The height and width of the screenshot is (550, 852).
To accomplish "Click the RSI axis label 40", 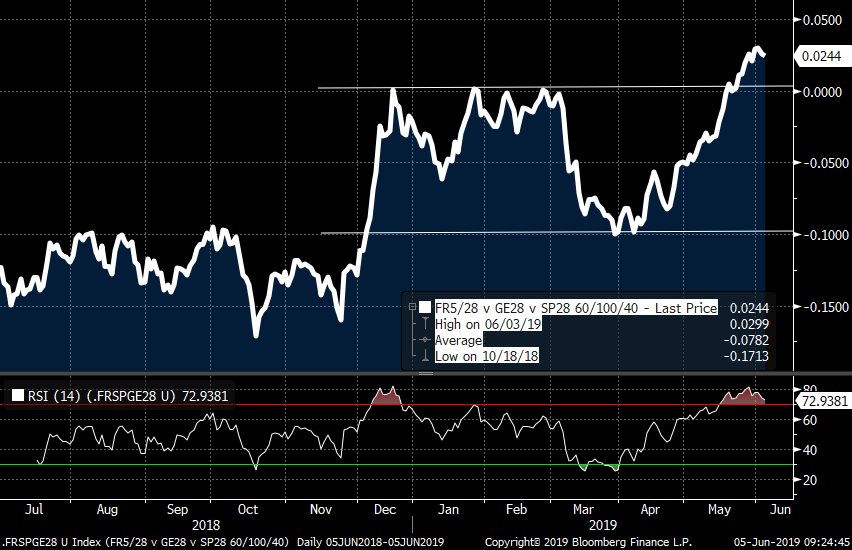I will click(x=809, y=450).
